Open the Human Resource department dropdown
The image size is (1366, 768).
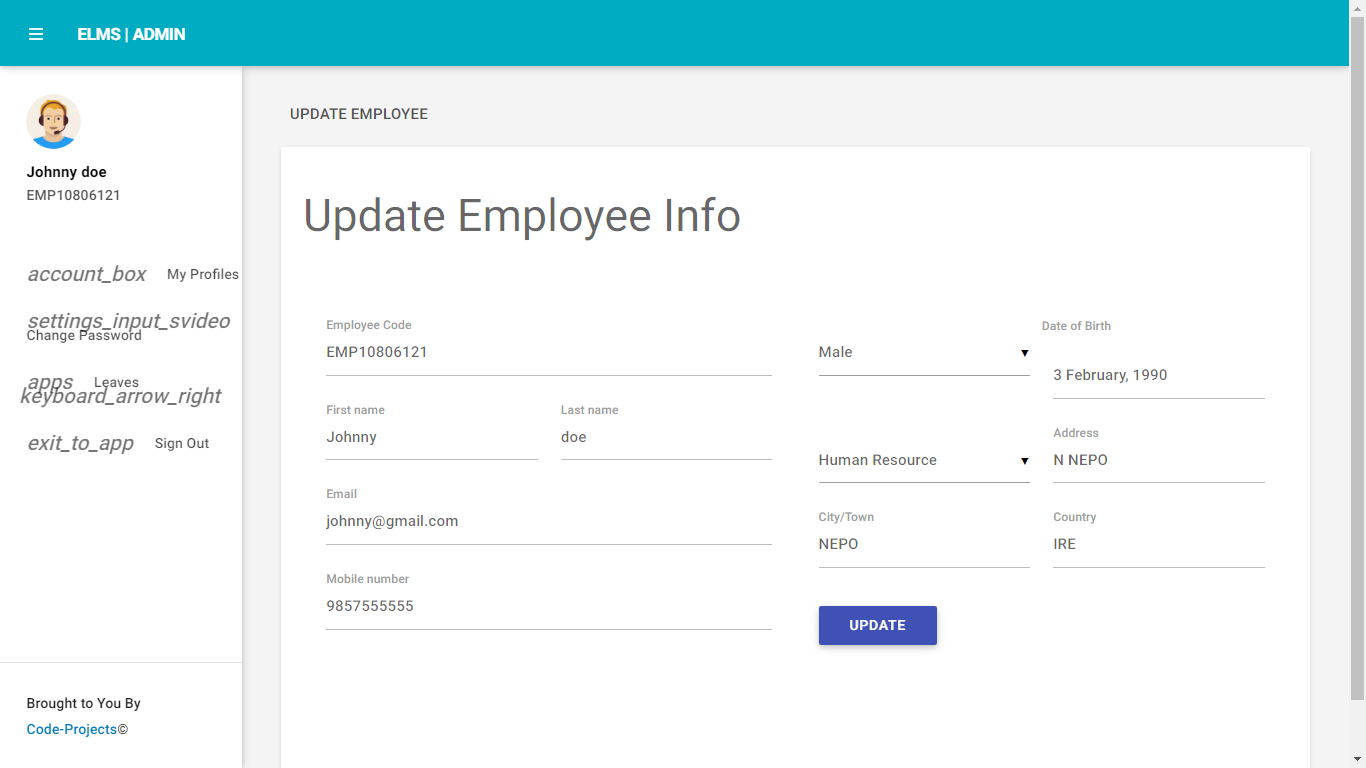point(920,460)
